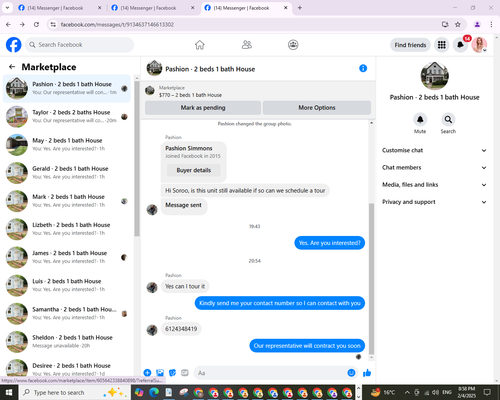
Task: Send a thumbs-up like
Action: 367,373
